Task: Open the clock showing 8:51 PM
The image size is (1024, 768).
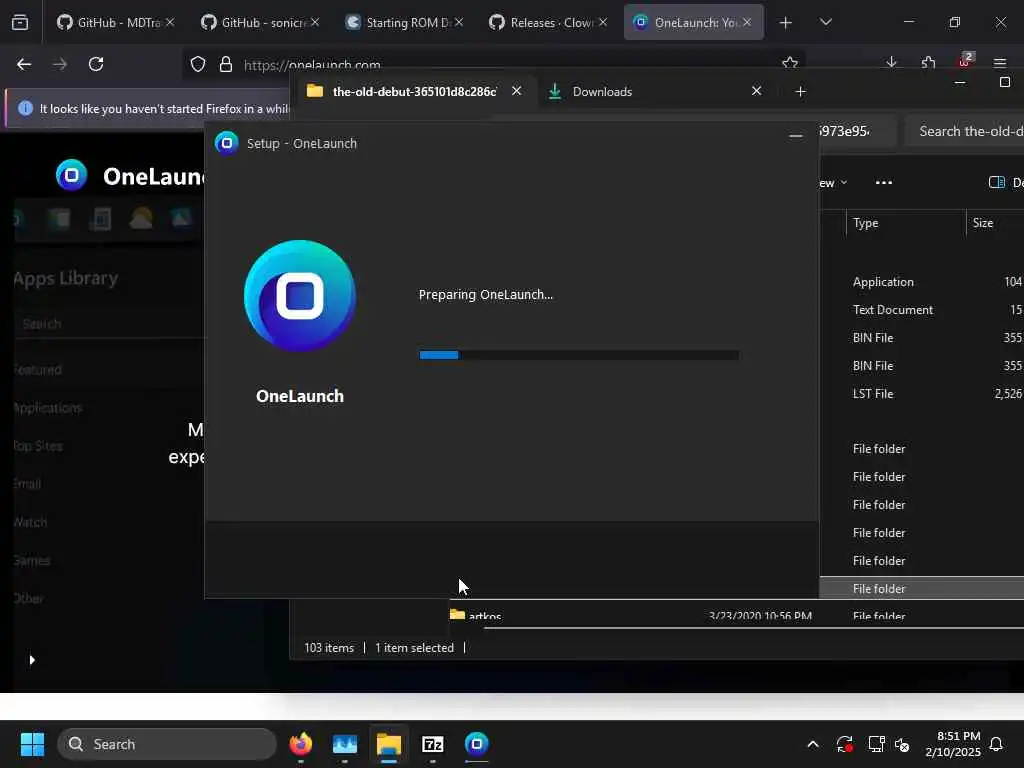Action: [952, 744]
